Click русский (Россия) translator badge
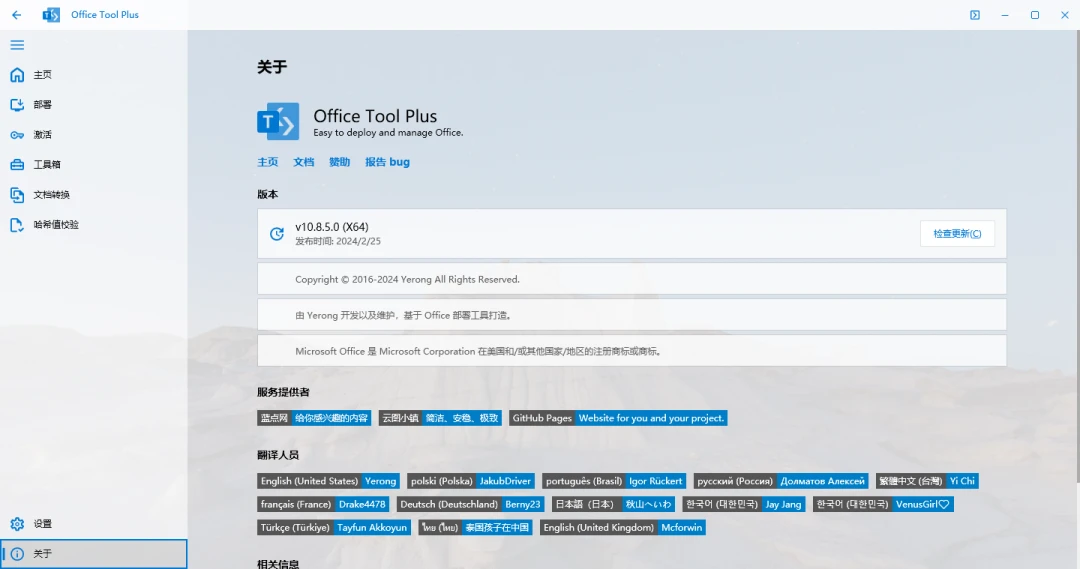This screenshot has width=1080, height=569. point(781,481)
